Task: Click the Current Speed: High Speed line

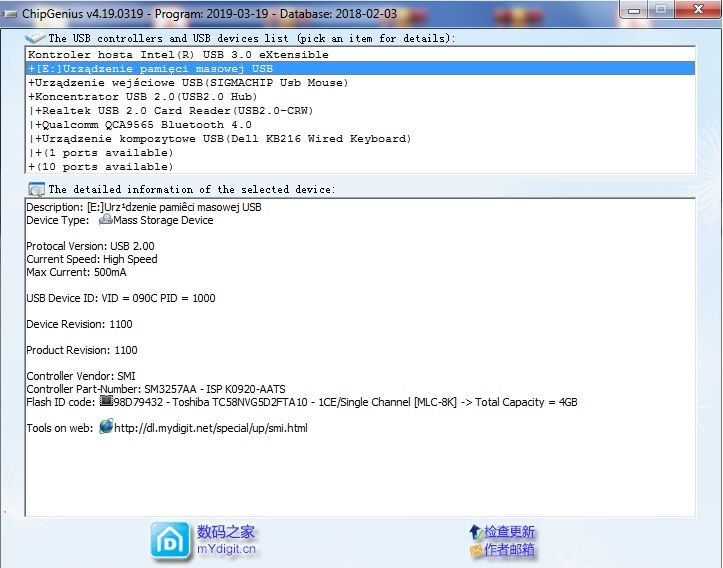Action: tap(92, 259)
